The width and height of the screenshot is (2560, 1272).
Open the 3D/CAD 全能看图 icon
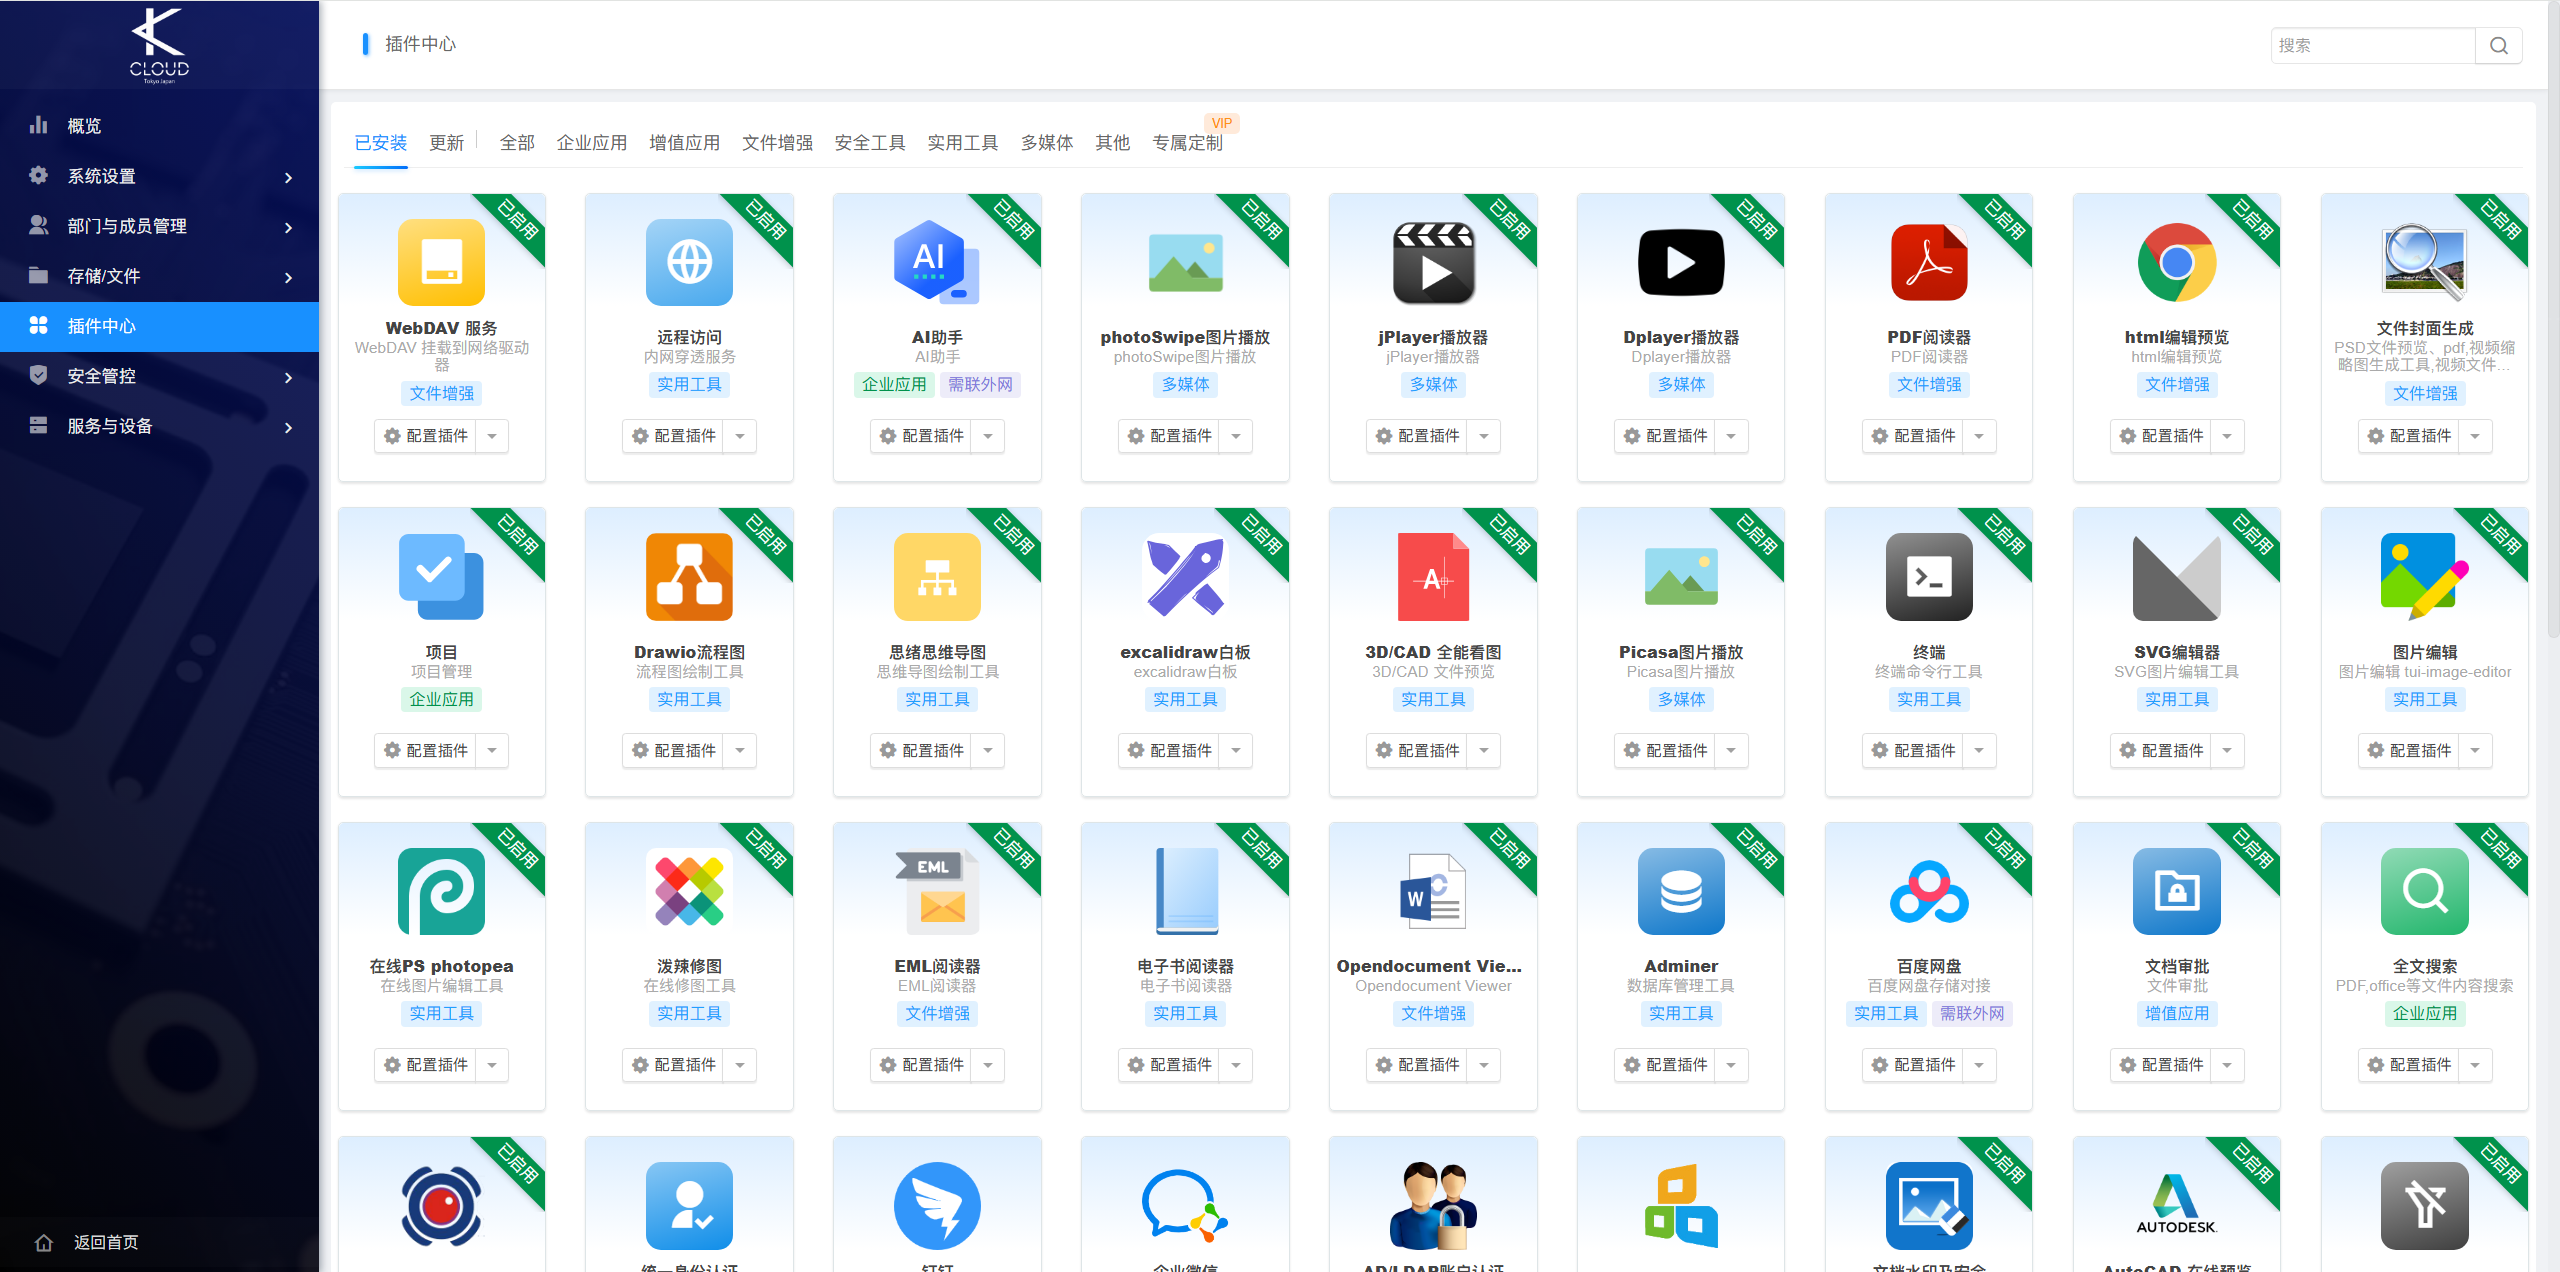[x=1433, y=577]
